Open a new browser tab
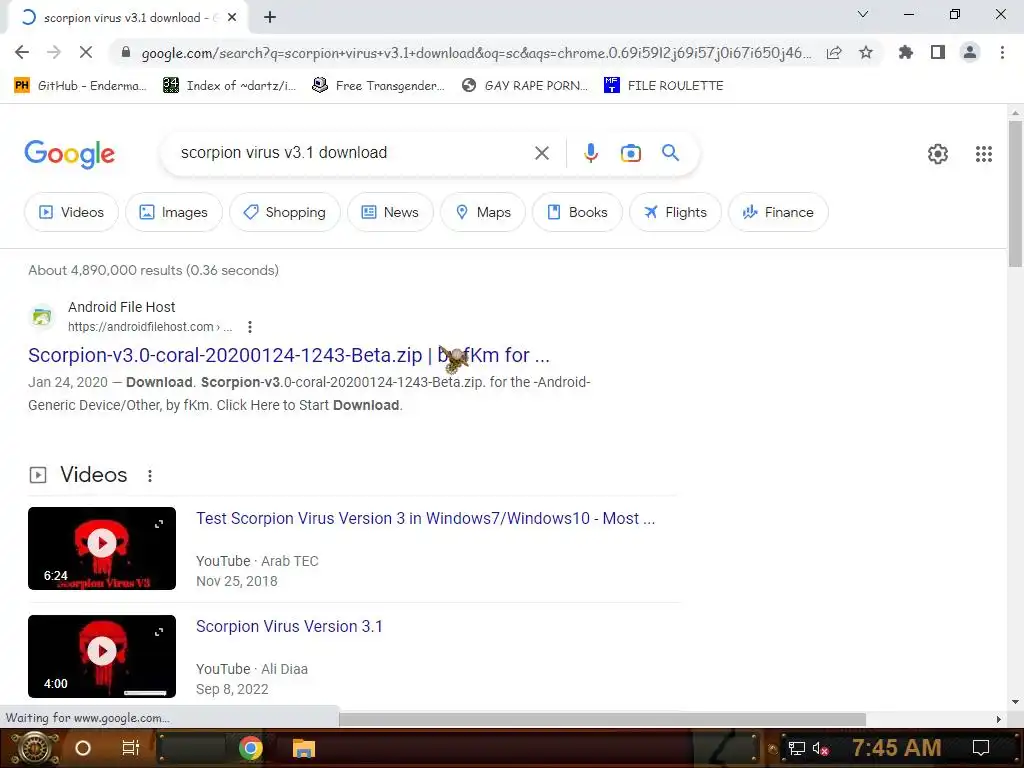The image size is (1024, 768). point(270,18)
